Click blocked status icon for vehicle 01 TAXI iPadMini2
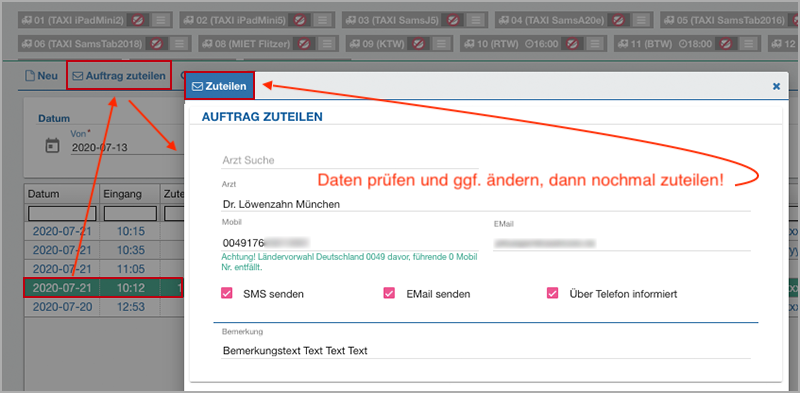The width and height of the screenshot is (800, 393). point(137,20)
